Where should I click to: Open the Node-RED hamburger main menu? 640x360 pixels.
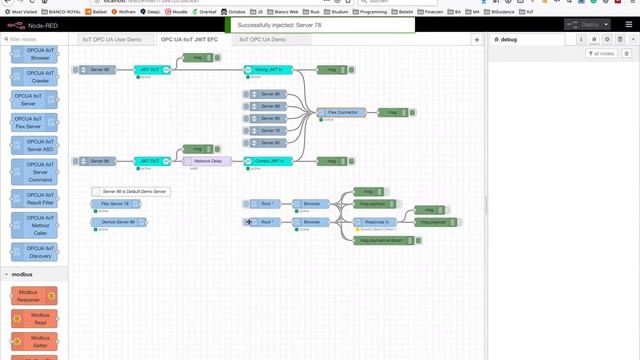tap(629, 25)
